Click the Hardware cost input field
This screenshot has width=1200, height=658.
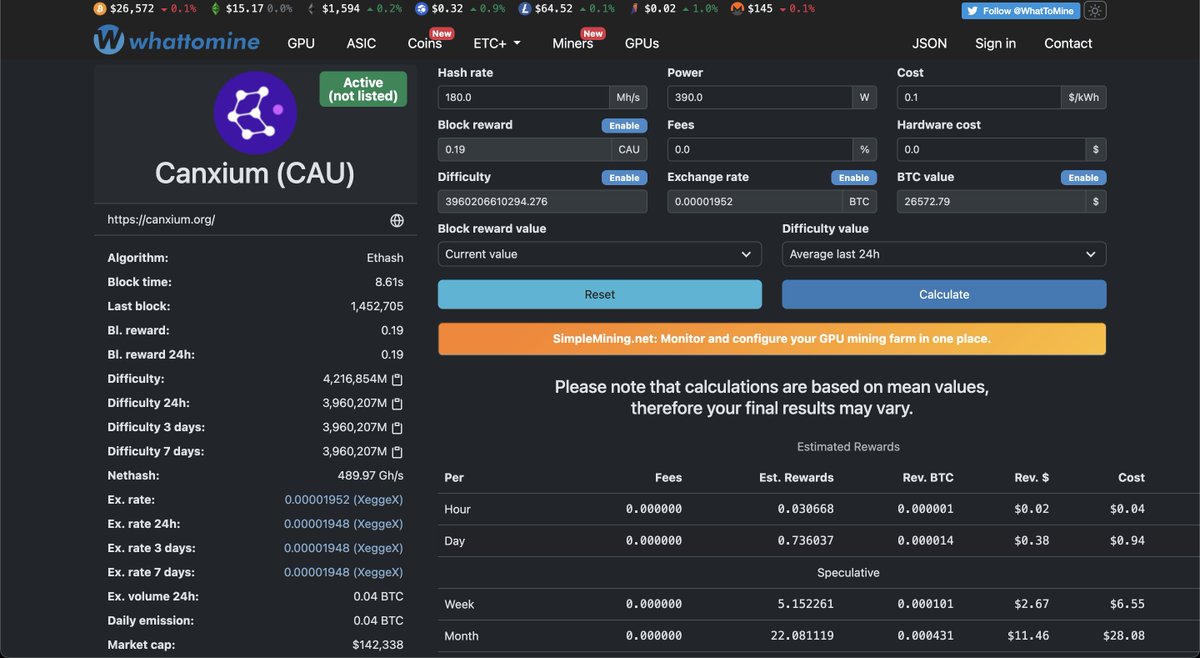[991, 150]
